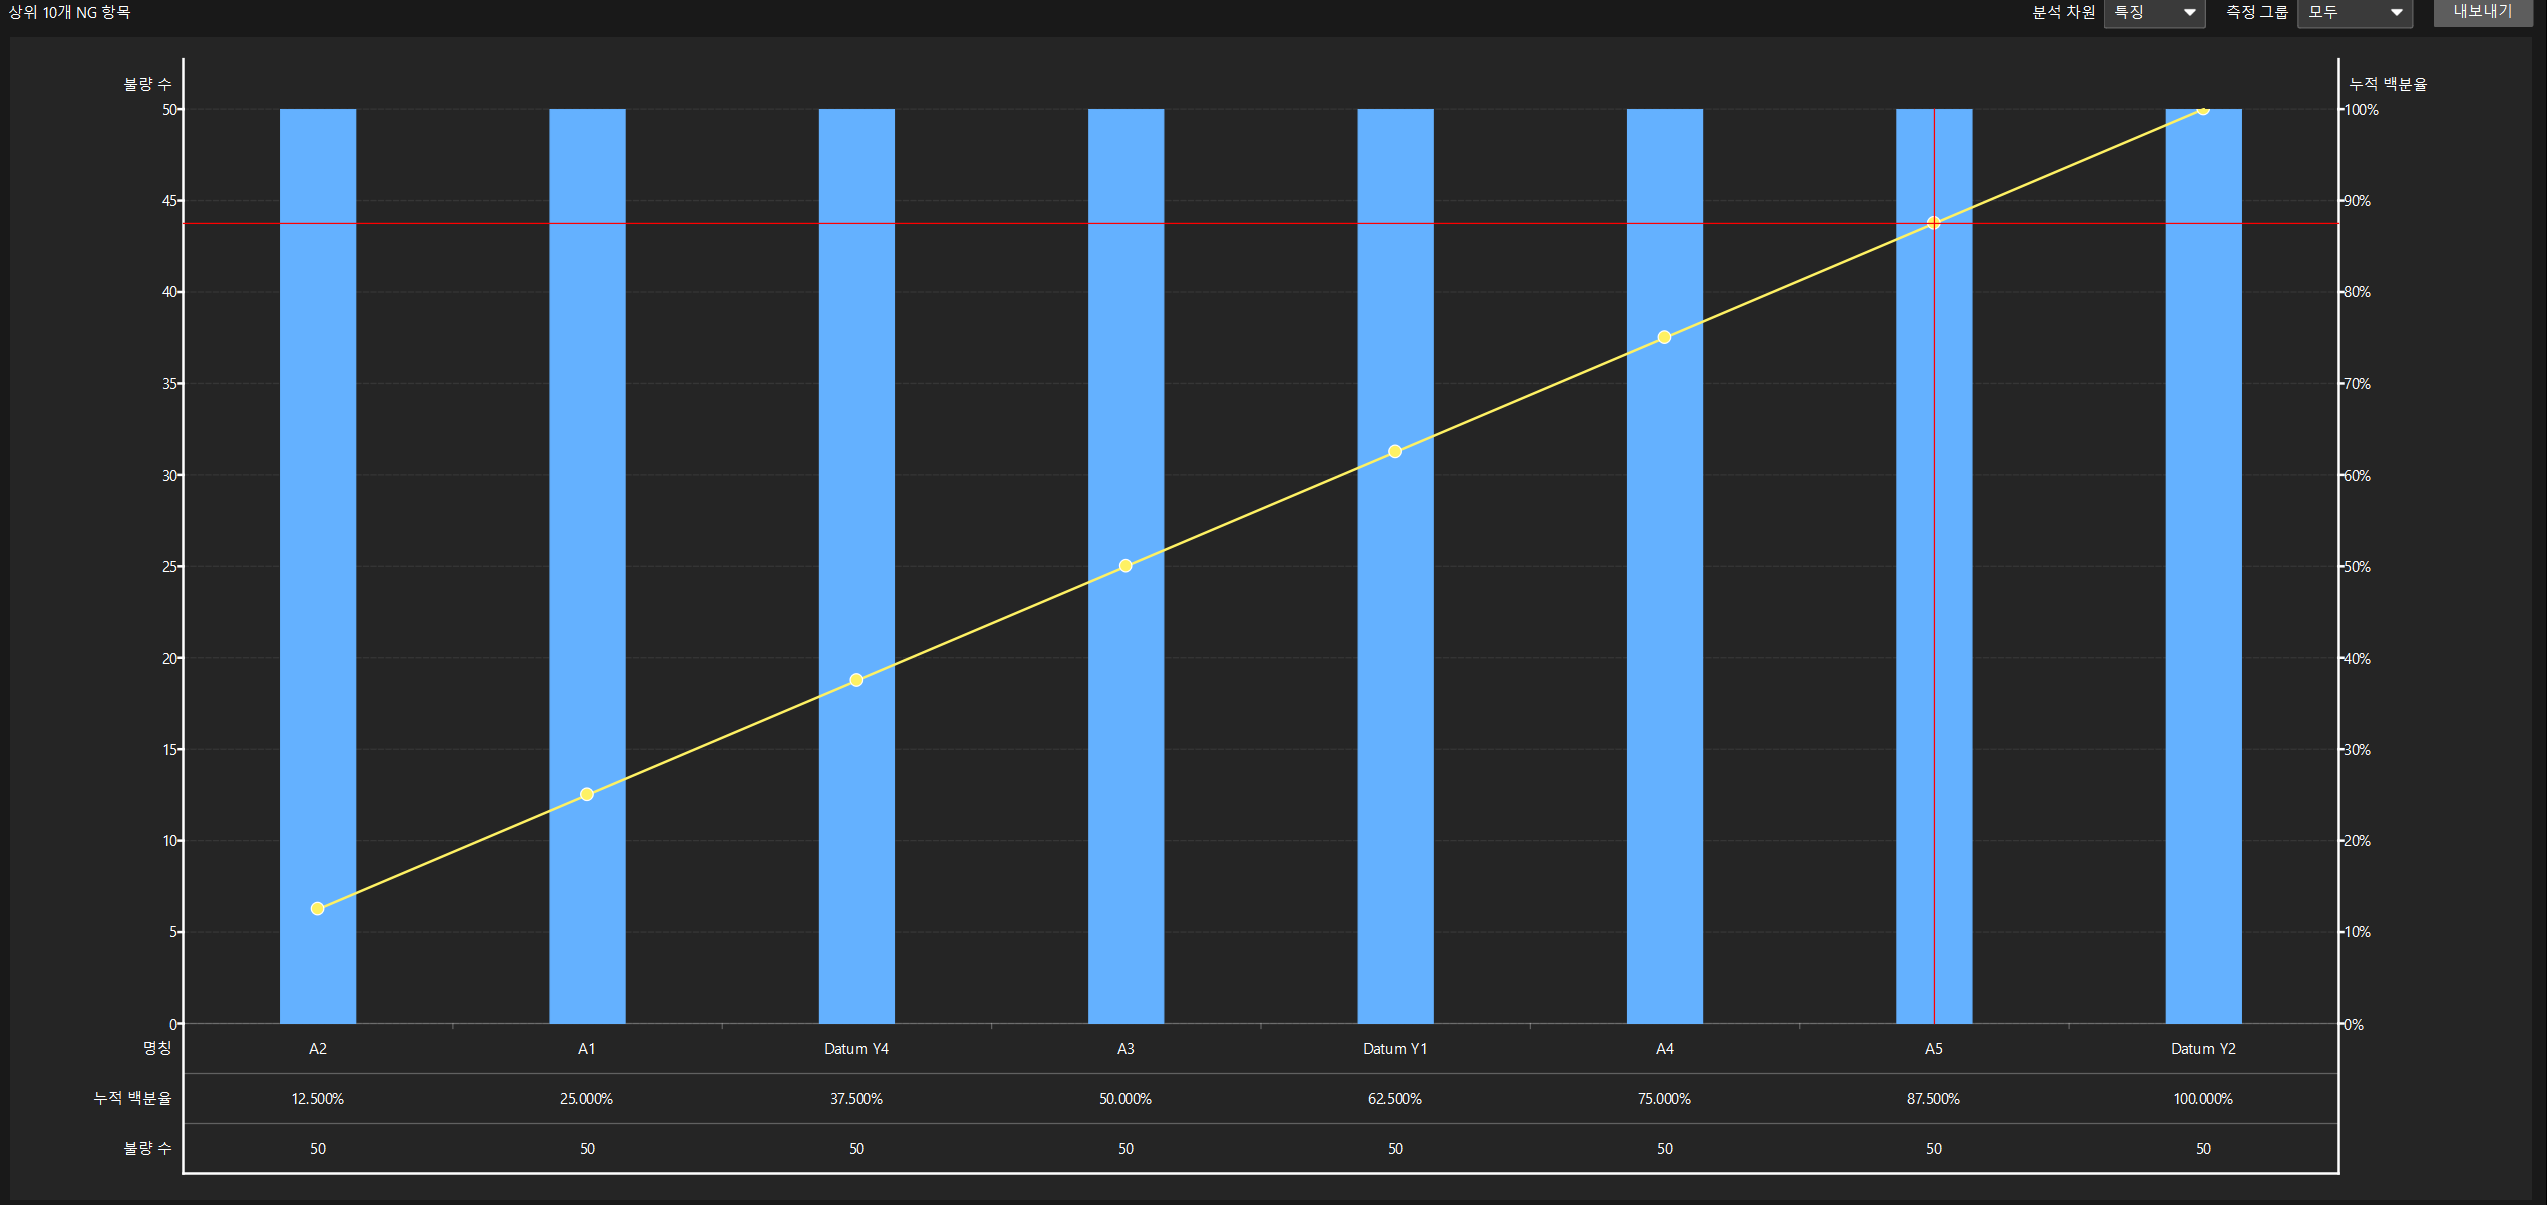
Task: Open the 분석 차원 dropdown showing 특징
Action: tap(2154, 13)
